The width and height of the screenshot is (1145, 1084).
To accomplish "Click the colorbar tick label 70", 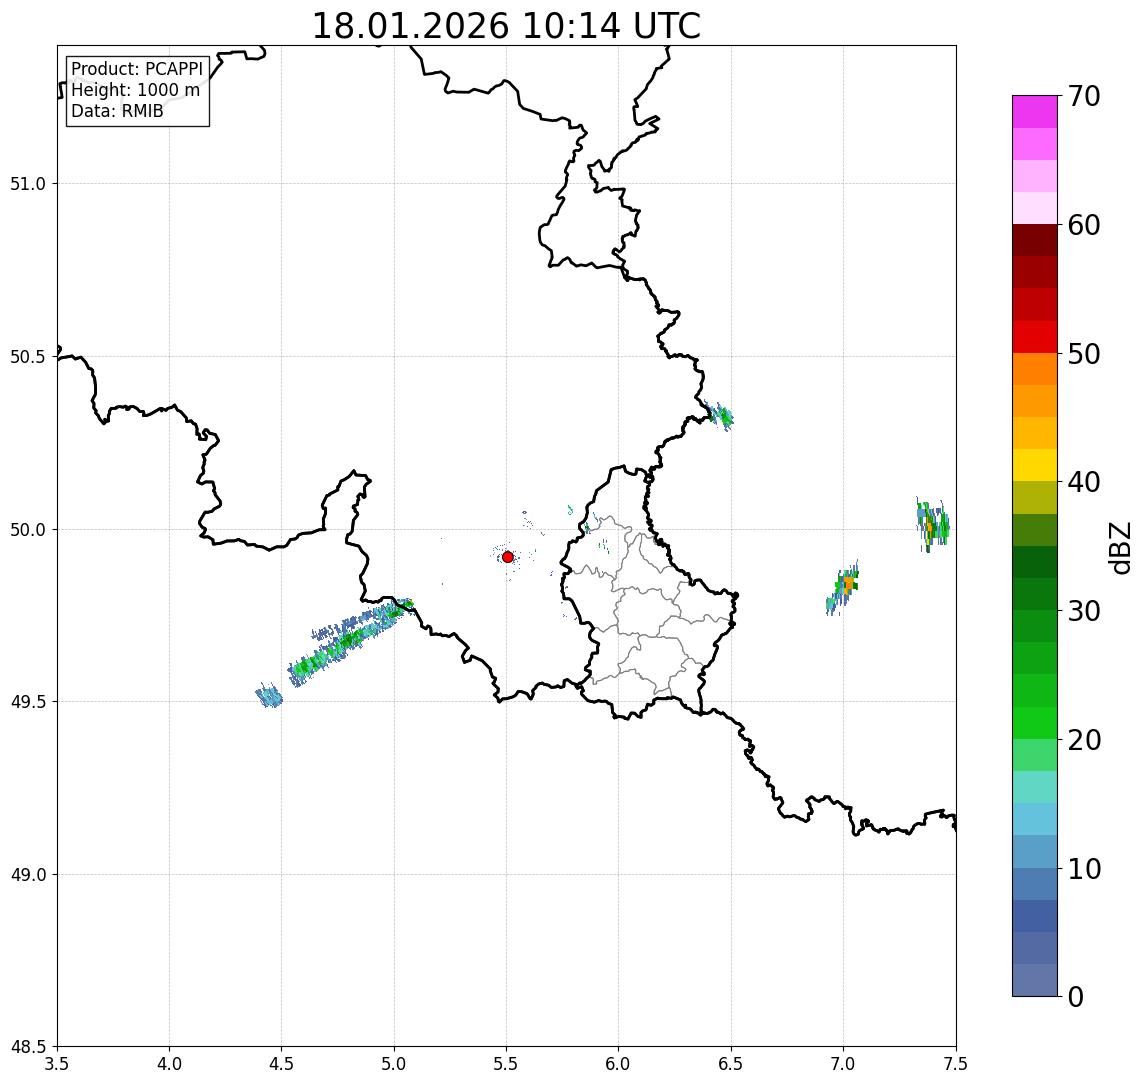I will tap(1084, 96).
